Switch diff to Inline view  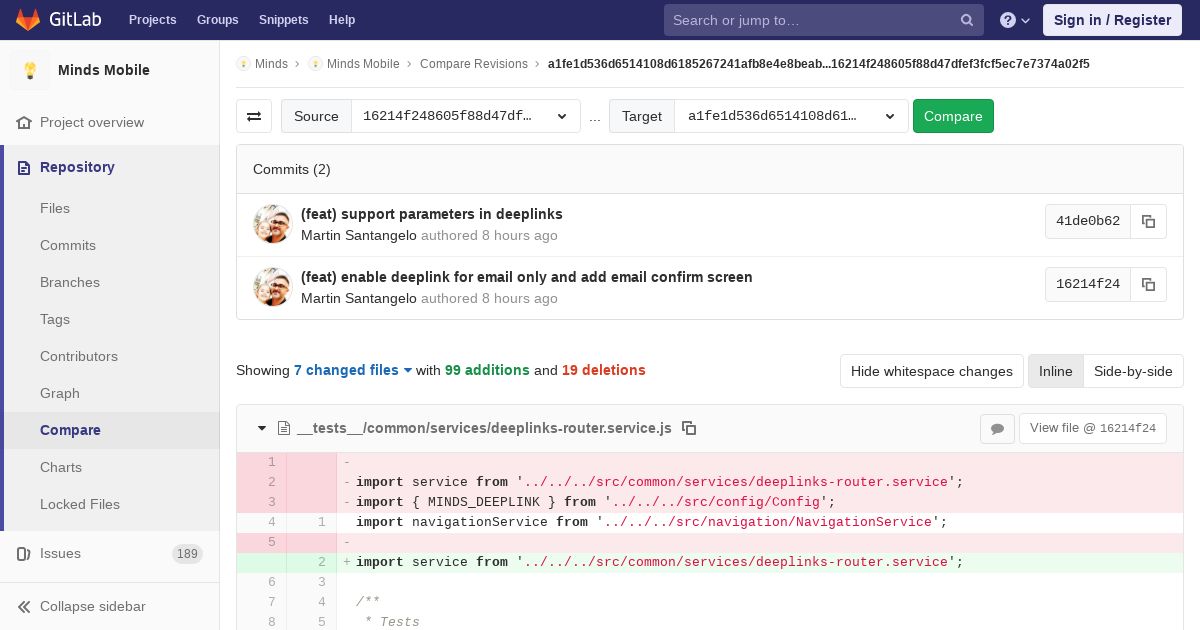tap(1055, 371)
